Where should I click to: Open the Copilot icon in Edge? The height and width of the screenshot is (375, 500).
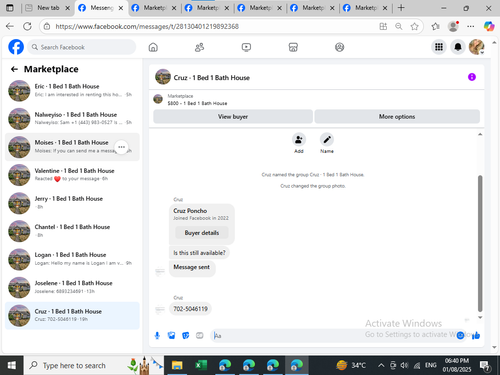pyautogui.click(x=489, y=26)
